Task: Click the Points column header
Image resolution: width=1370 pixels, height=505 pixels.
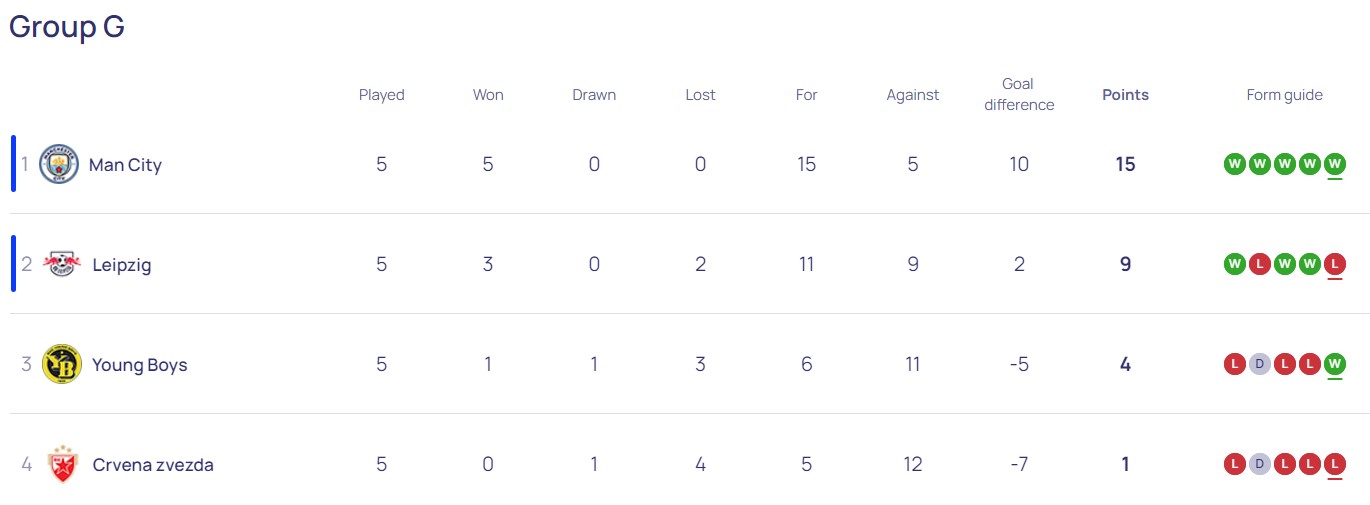Action: [x=1125, y=95]
